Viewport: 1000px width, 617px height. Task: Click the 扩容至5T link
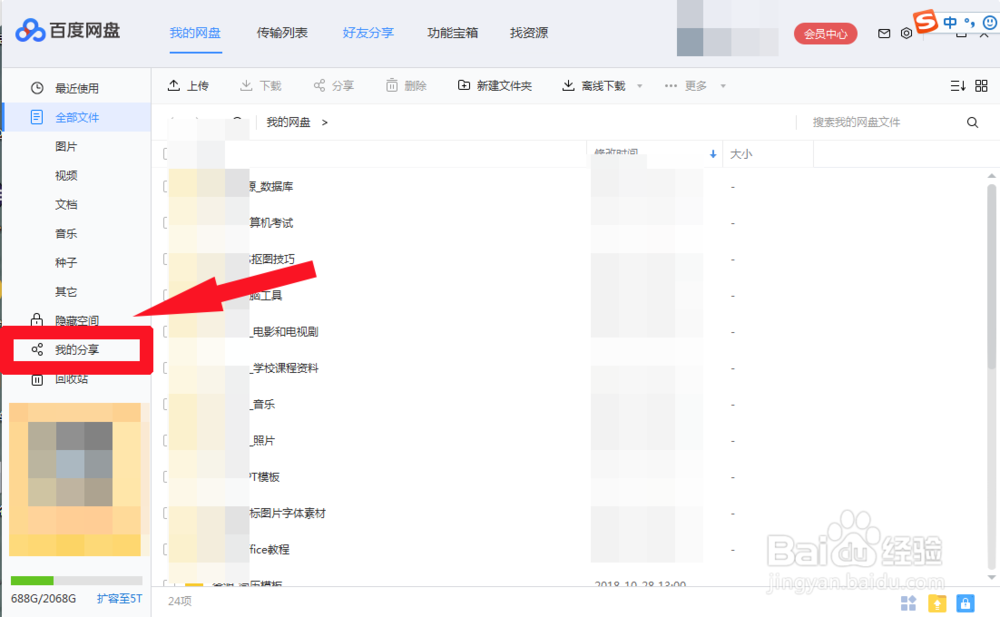coord(119,597)
